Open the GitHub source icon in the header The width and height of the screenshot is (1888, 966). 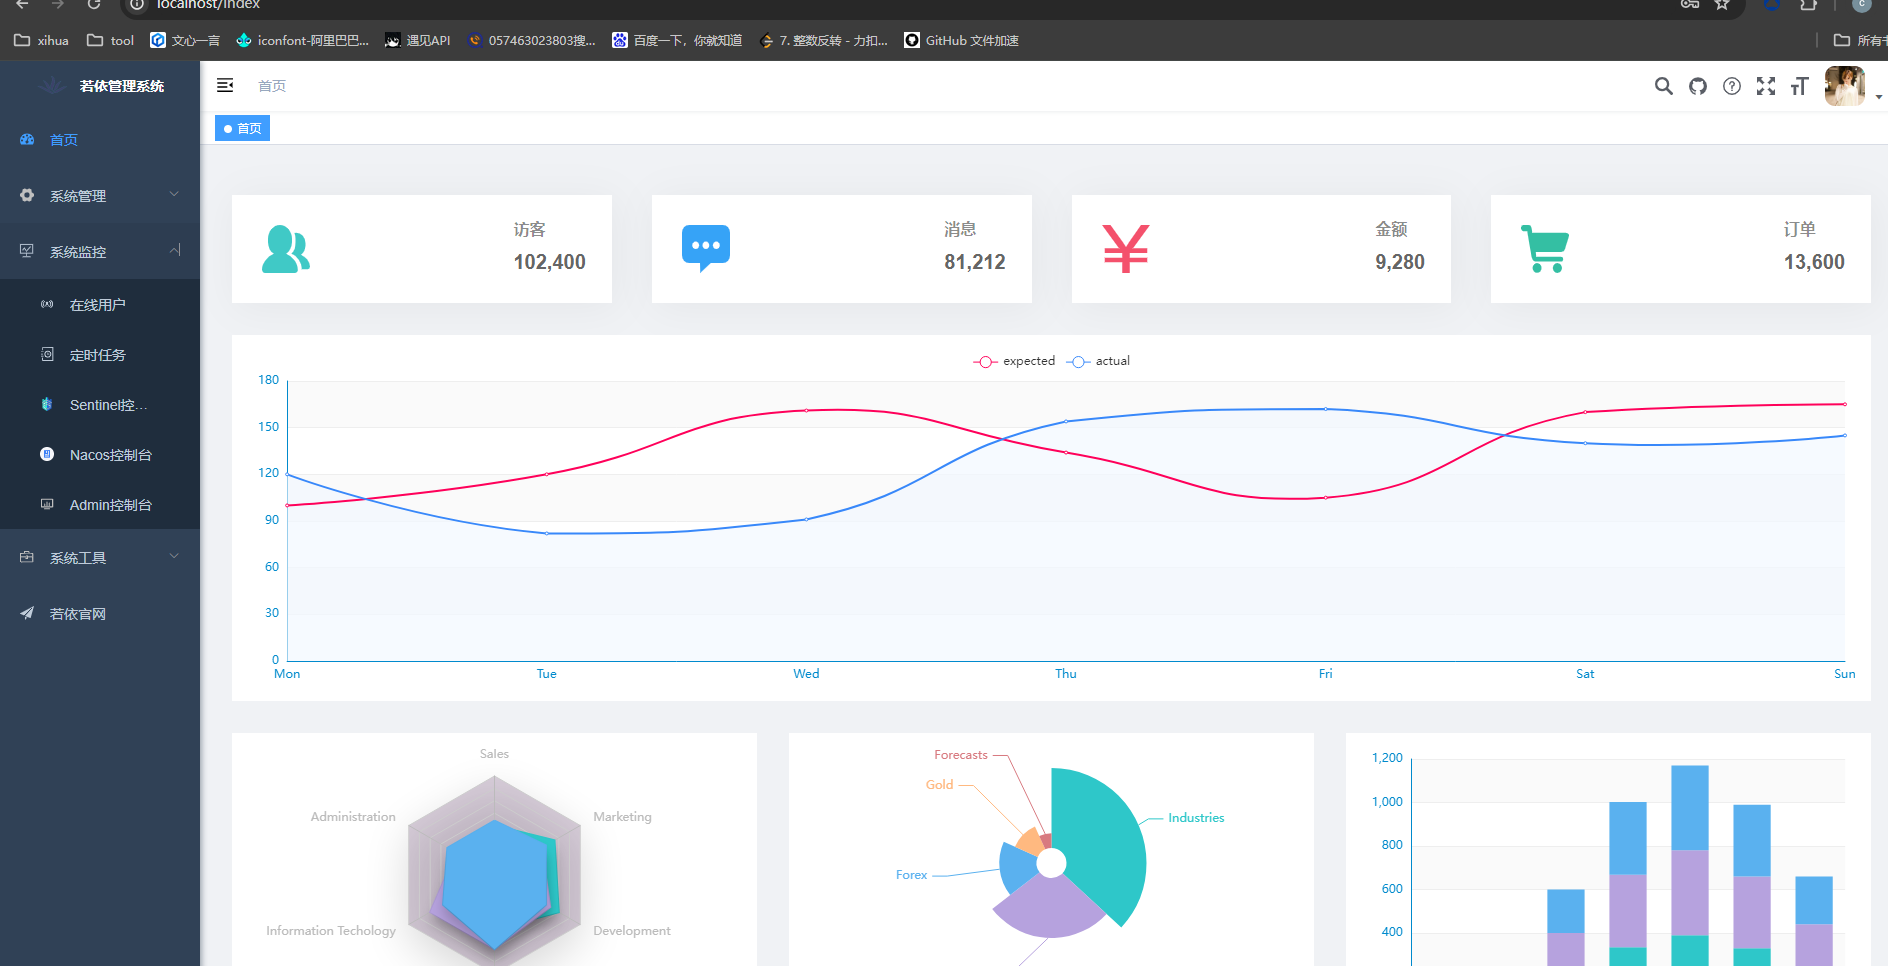pos(1698,86)
